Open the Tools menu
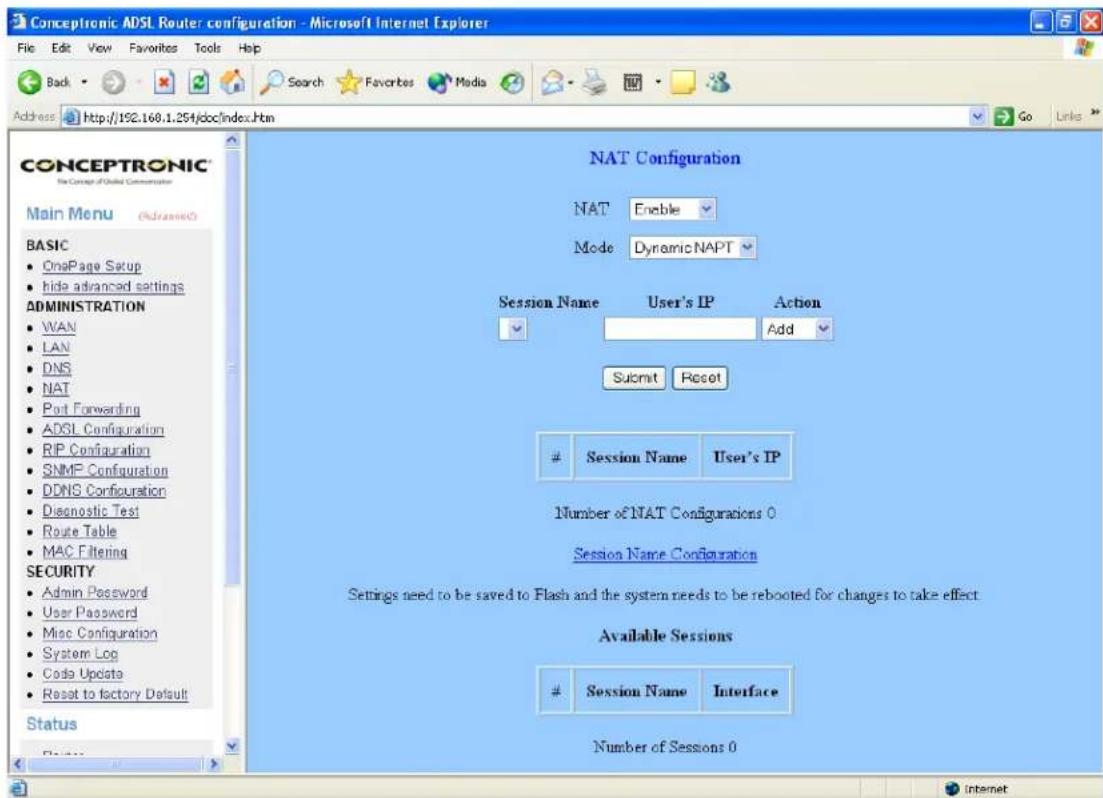 (x=207, y=48)
